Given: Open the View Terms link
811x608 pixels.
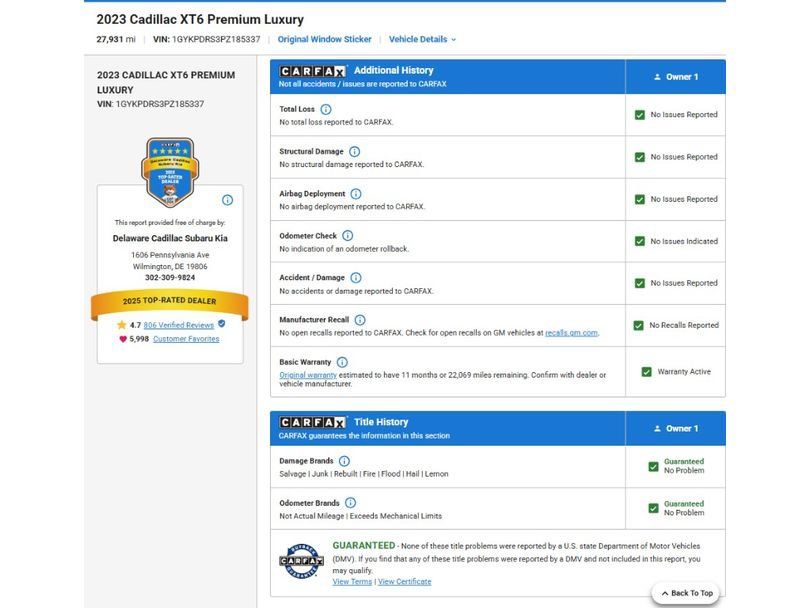Looking at the screenshot, I should click(352, 582).
